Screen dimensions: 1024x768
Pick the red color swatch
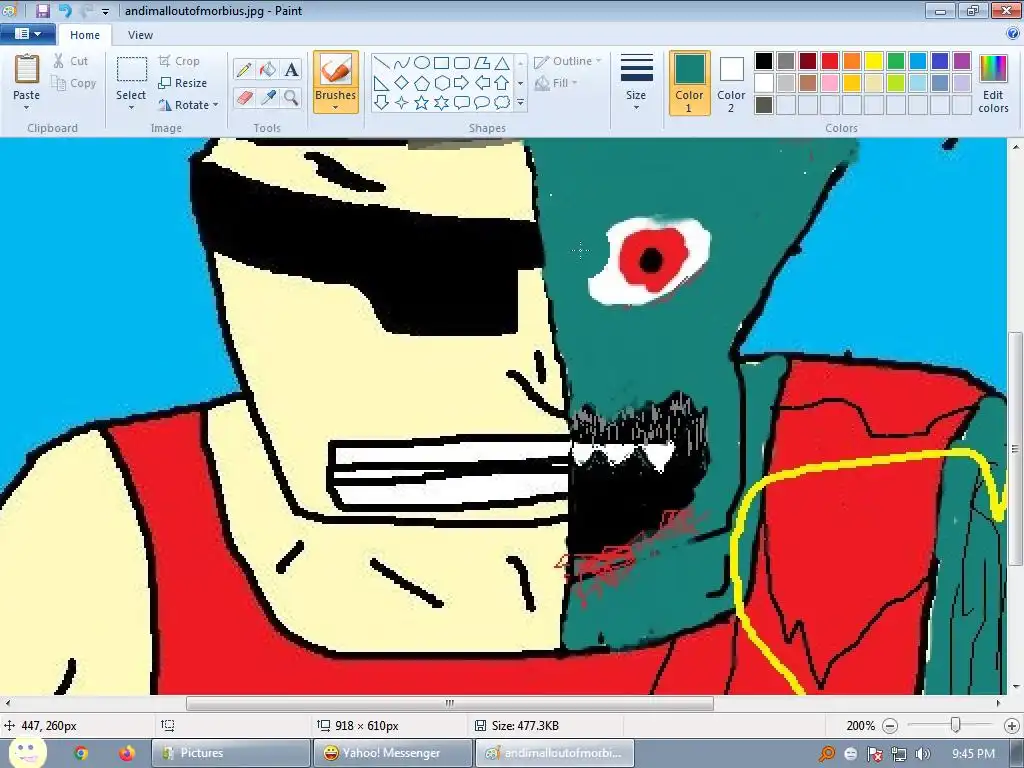coord(830,61)
